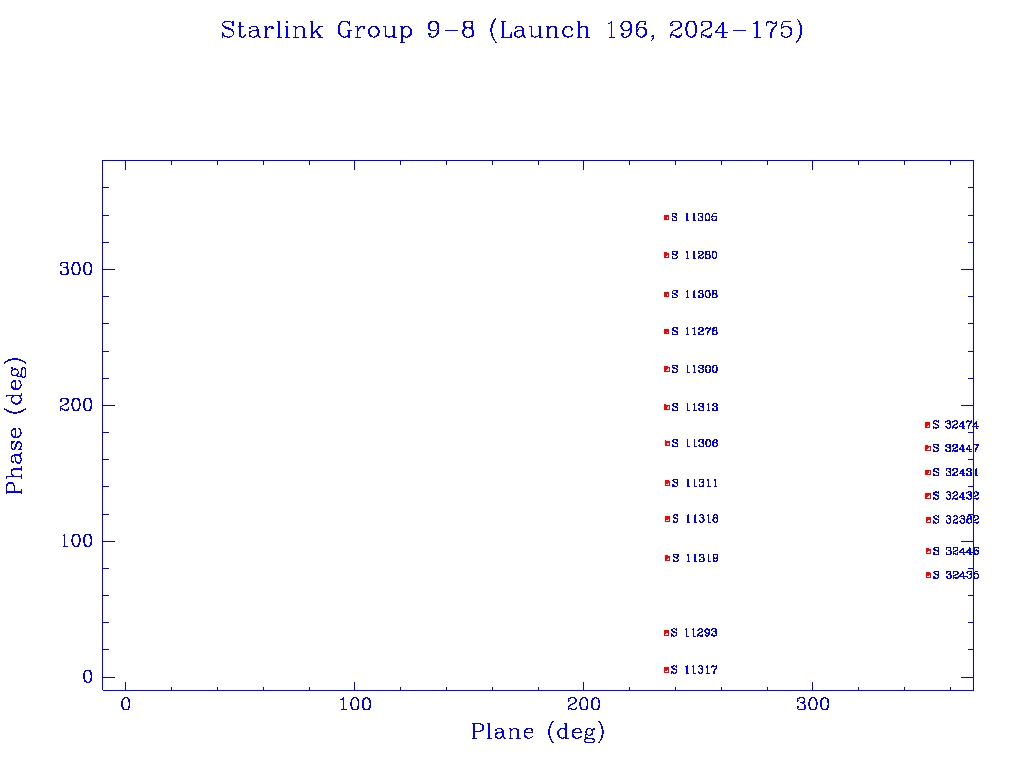Click the red marker for S 11317

coord(666,670)
